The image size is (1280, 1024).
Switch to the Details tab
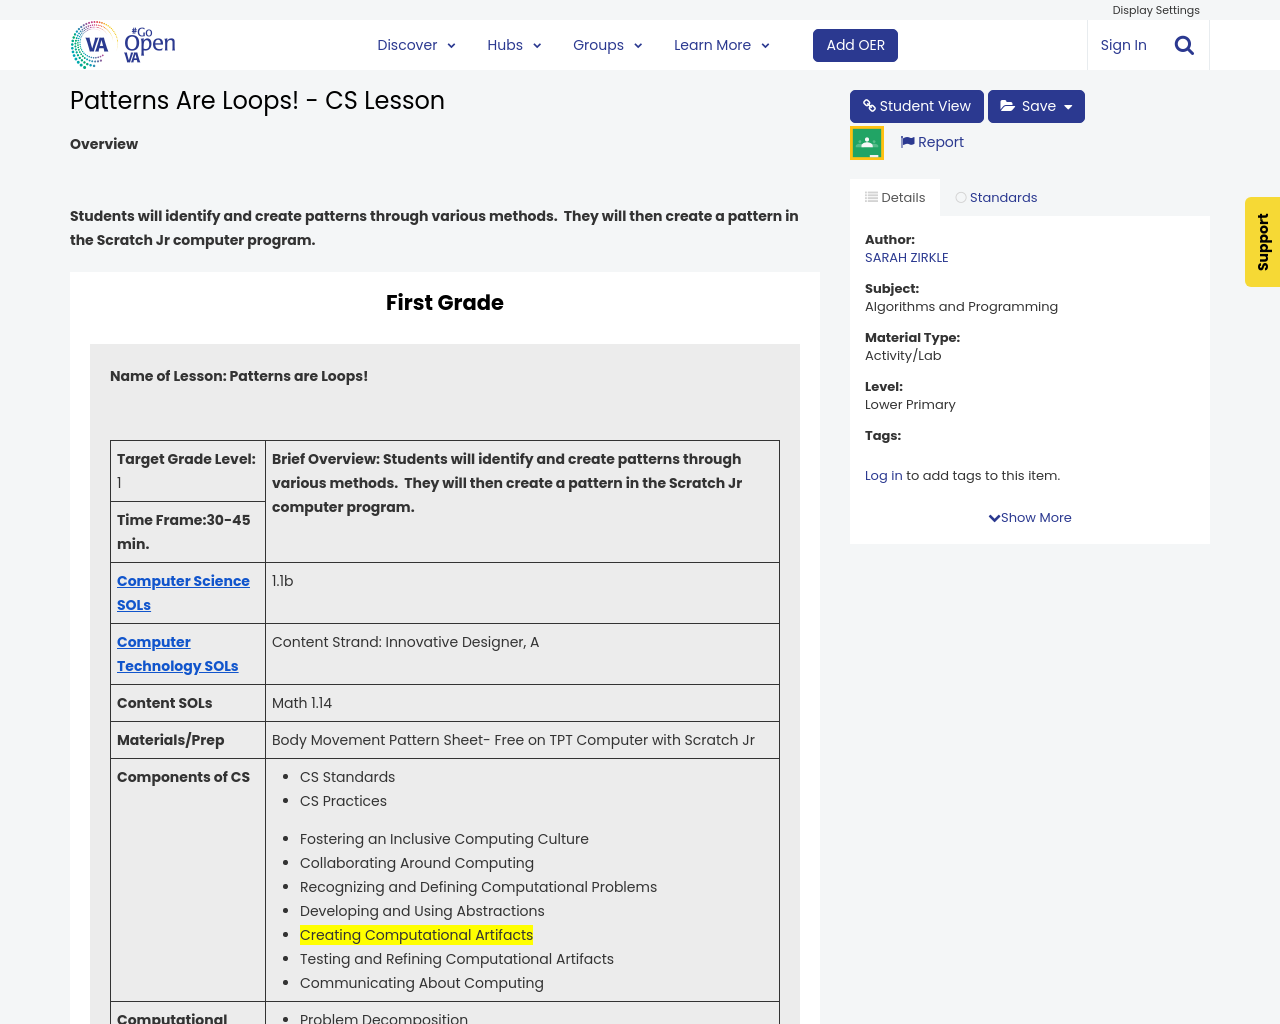[x=895, y=198]
